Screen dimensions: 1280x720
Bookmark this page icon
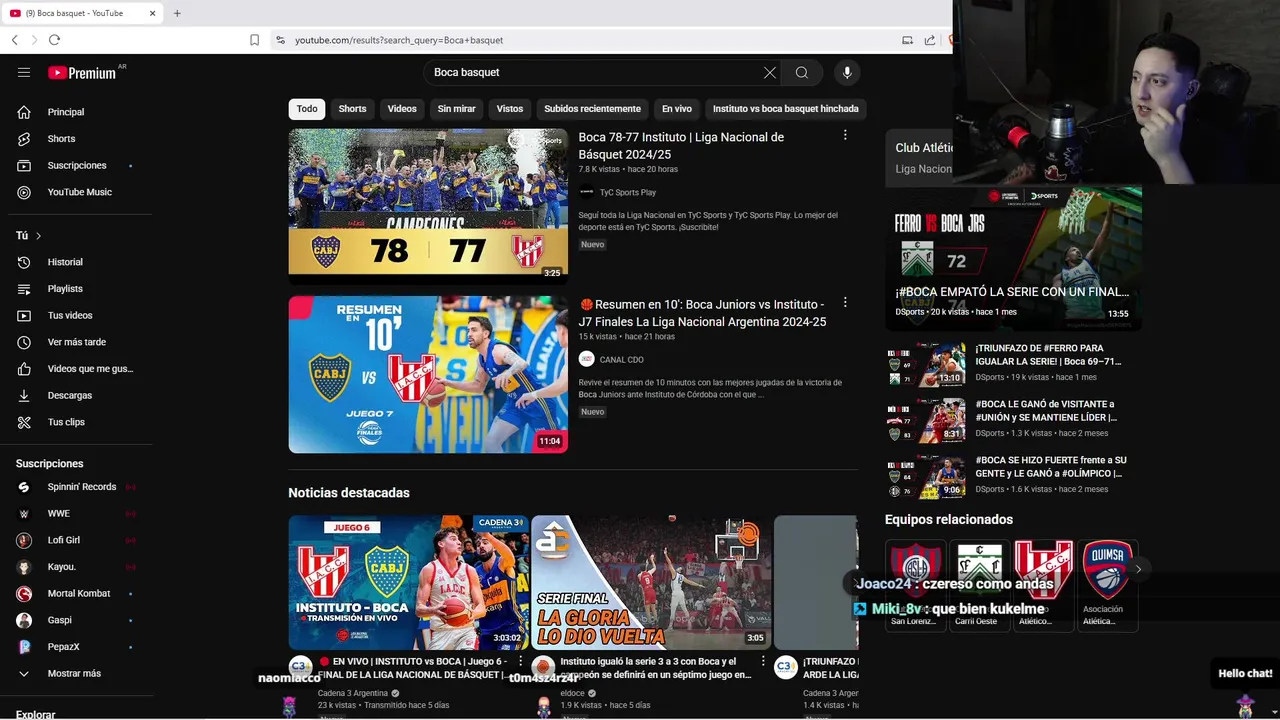coord(254,40)
